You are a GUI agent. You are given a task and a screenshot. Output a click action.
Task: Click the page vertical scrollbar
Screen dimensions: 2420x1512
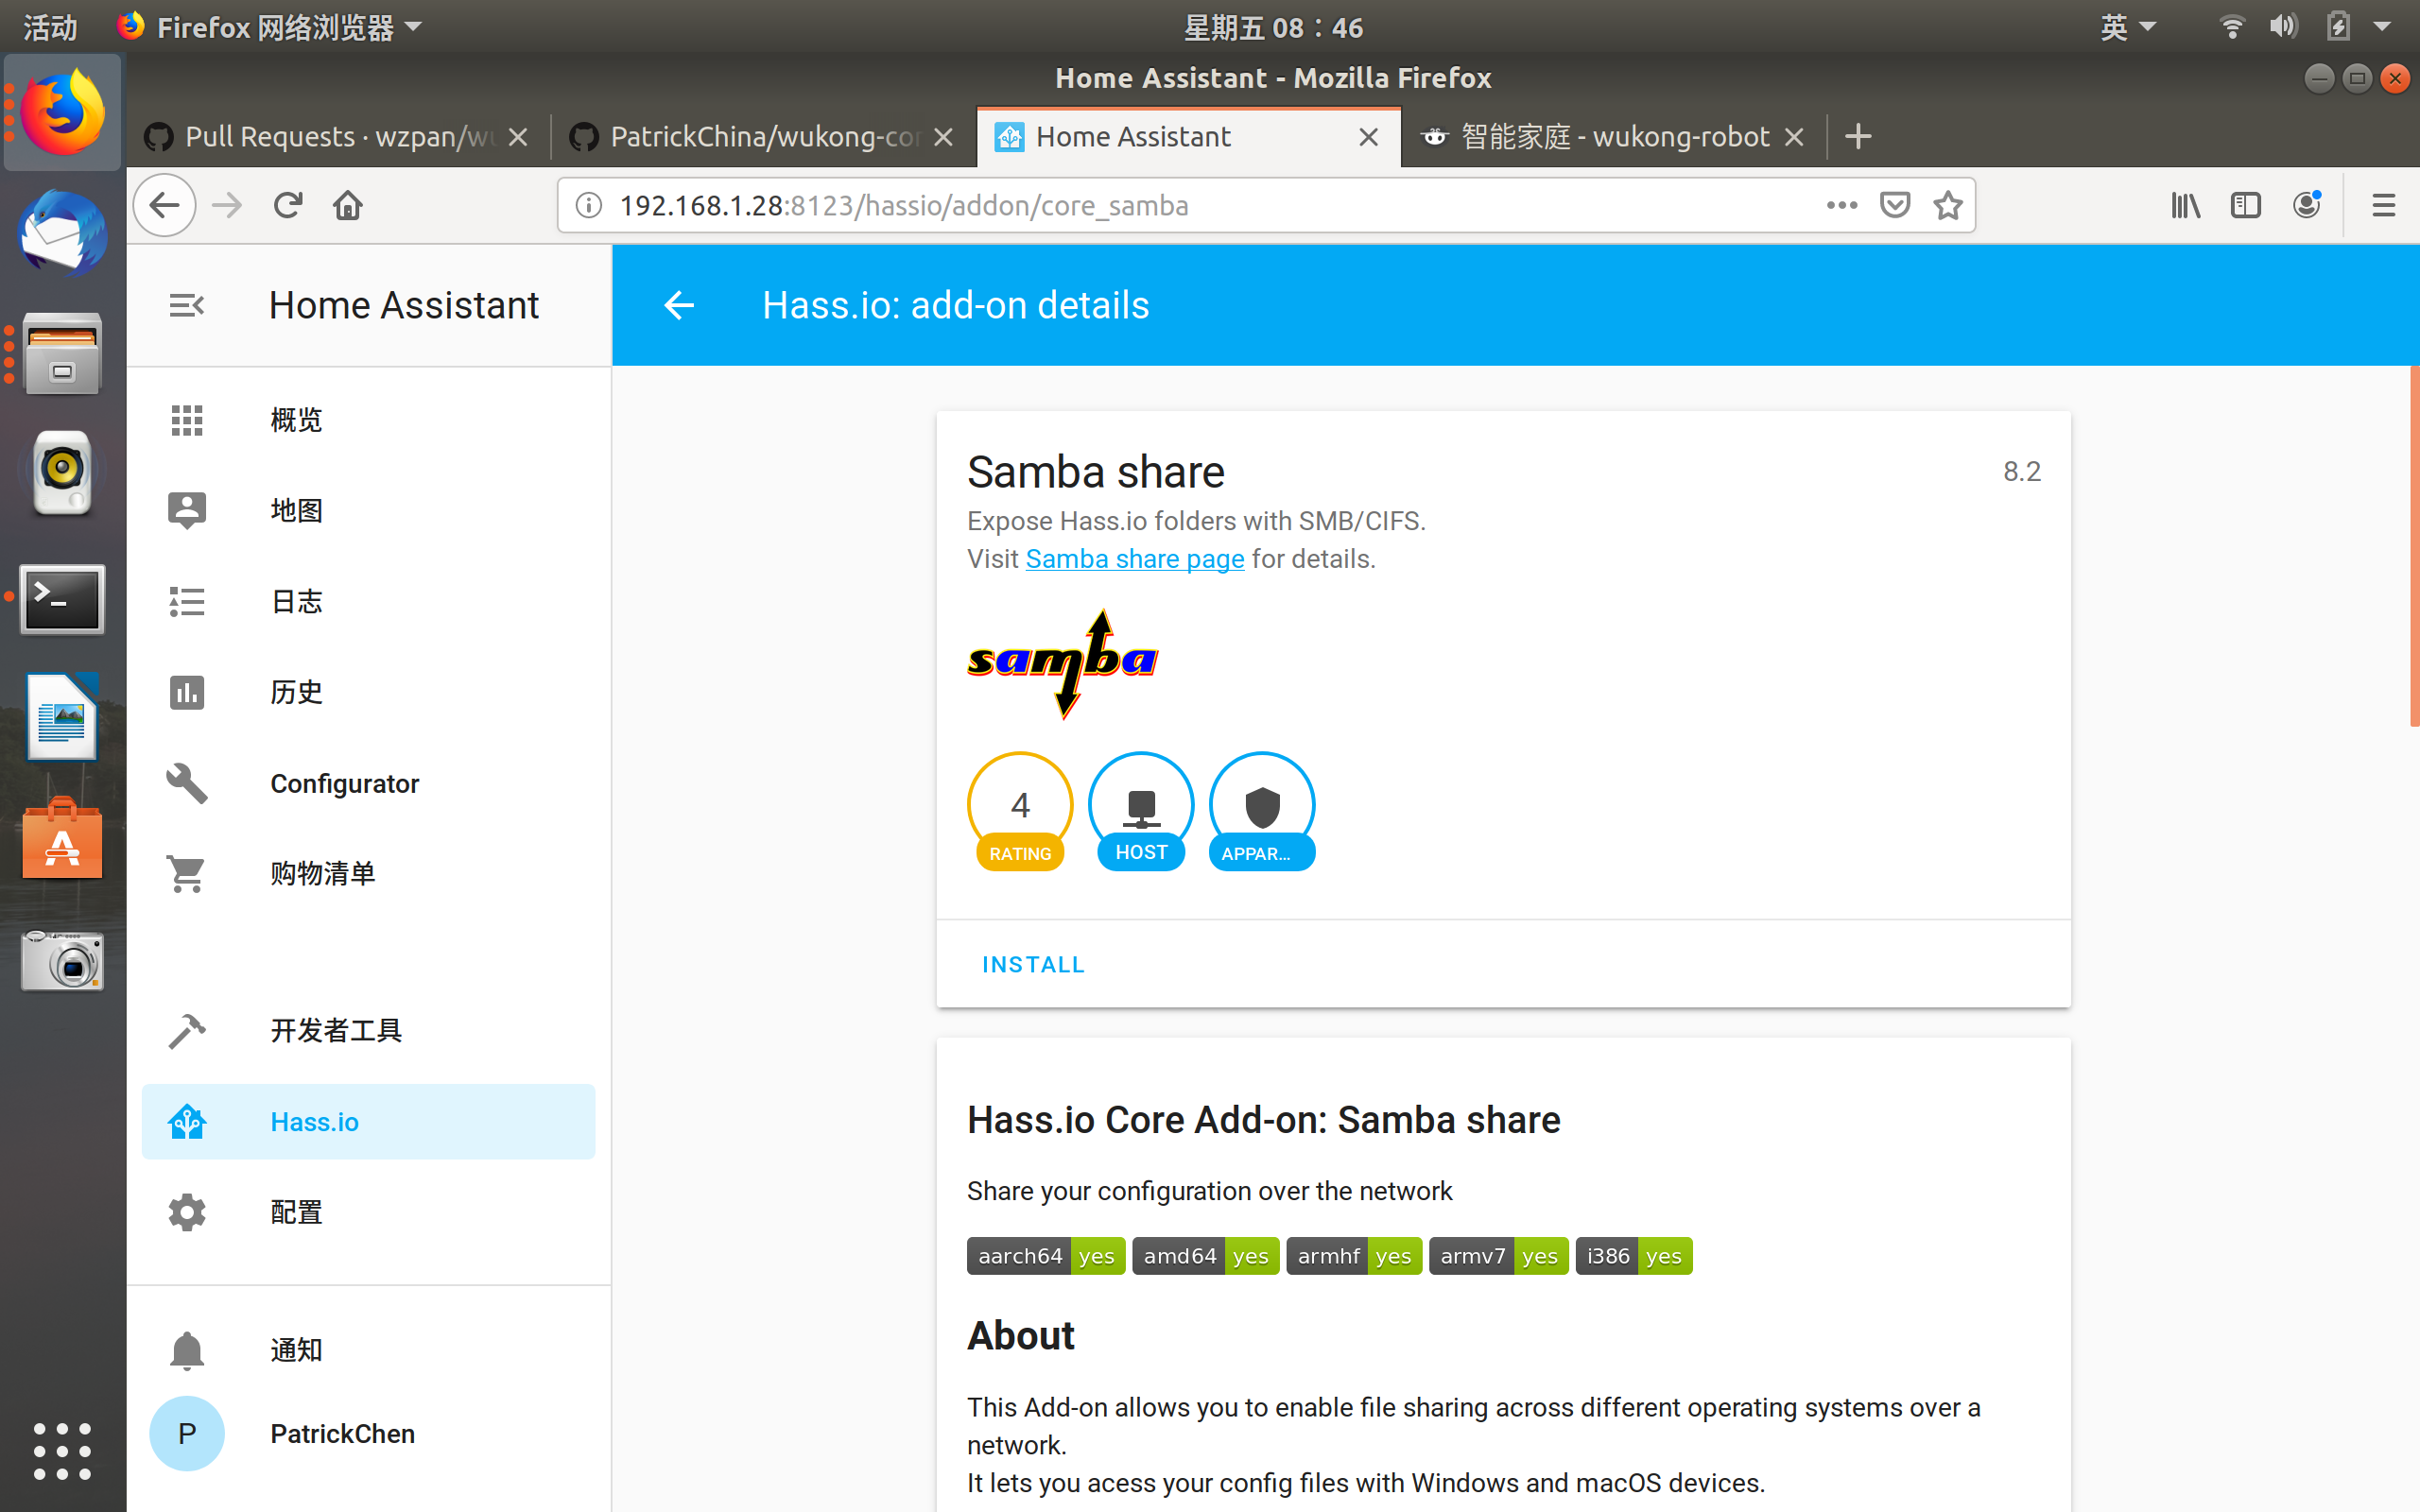click(2414, 545)
